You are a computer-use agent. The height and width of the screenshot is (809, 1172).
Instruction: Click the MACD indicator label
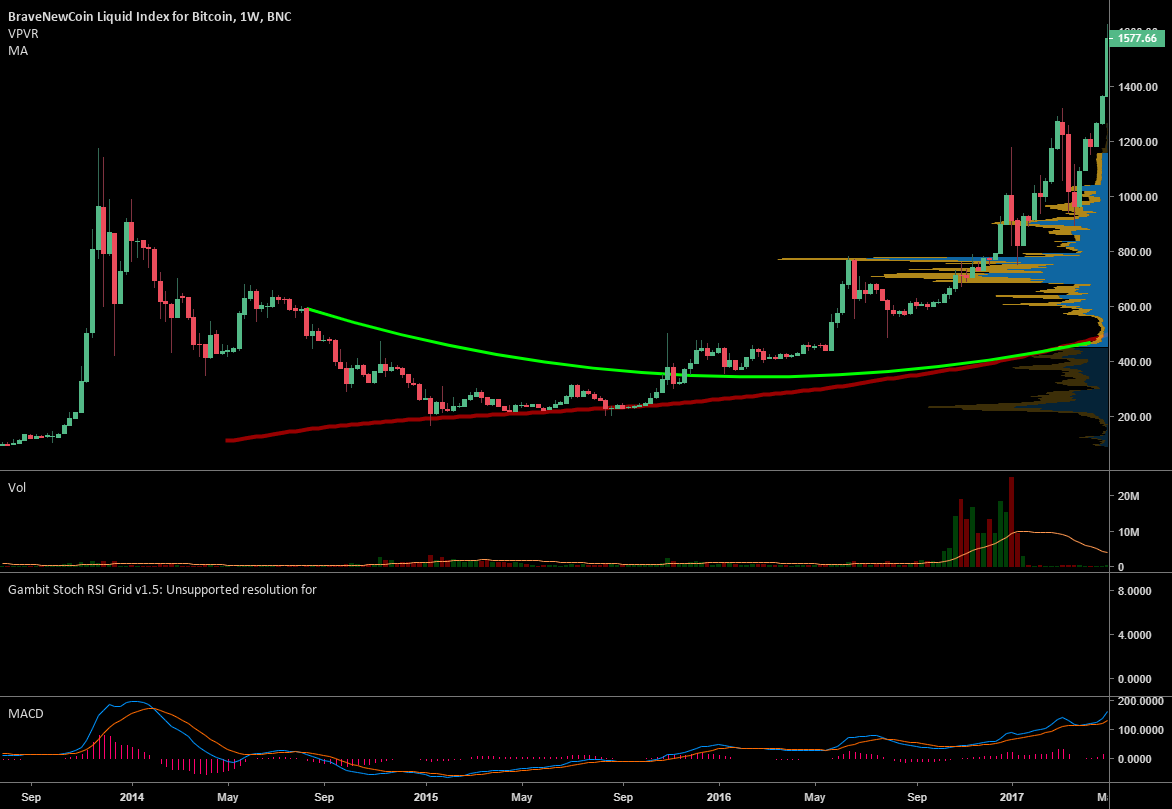(x=26, y=713)
